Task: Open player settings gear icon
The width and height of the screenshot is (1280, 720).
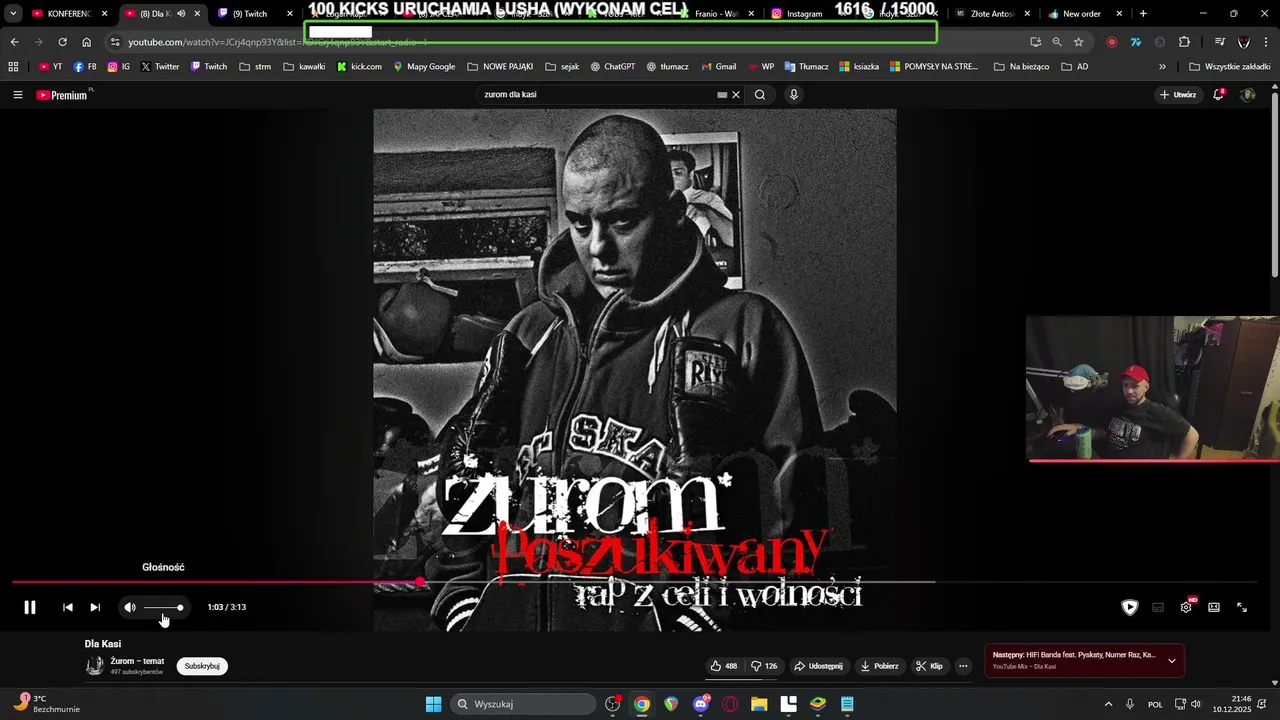Action: 1186,607
